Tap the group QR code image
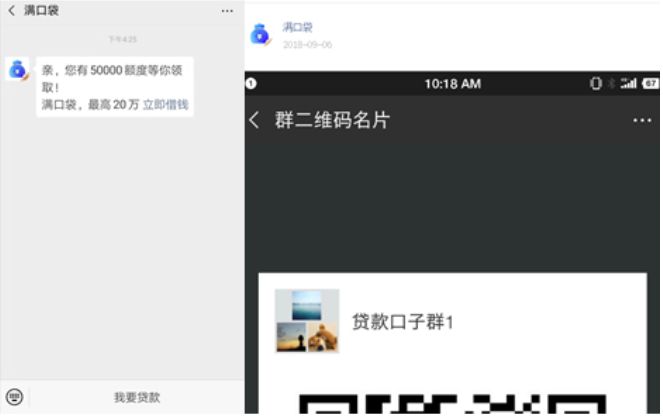The image size is (663, 416). 452,404
